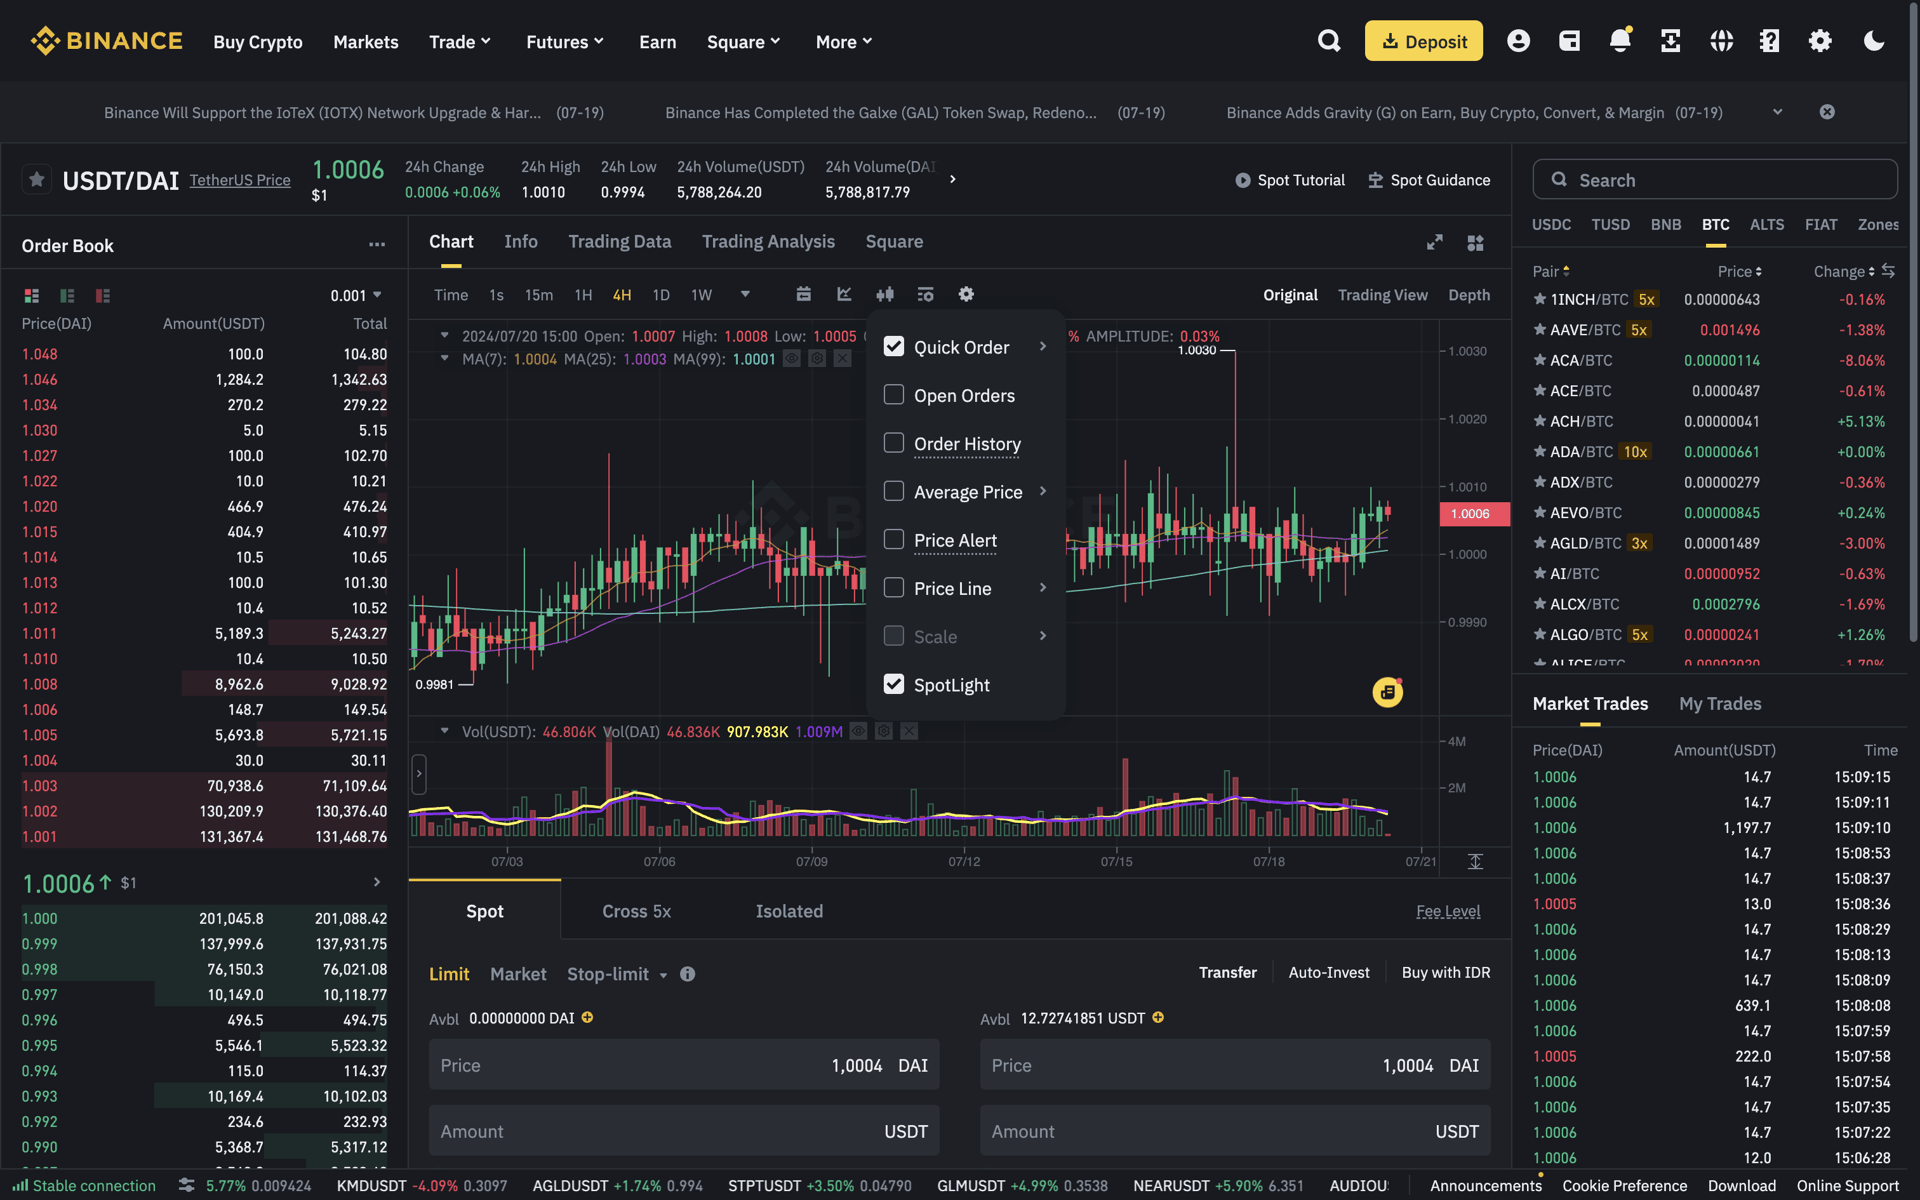The width and height of the screenshot is (1920, 1200).
Task: Open TetherUS Price link
Action: click(240, 180)
